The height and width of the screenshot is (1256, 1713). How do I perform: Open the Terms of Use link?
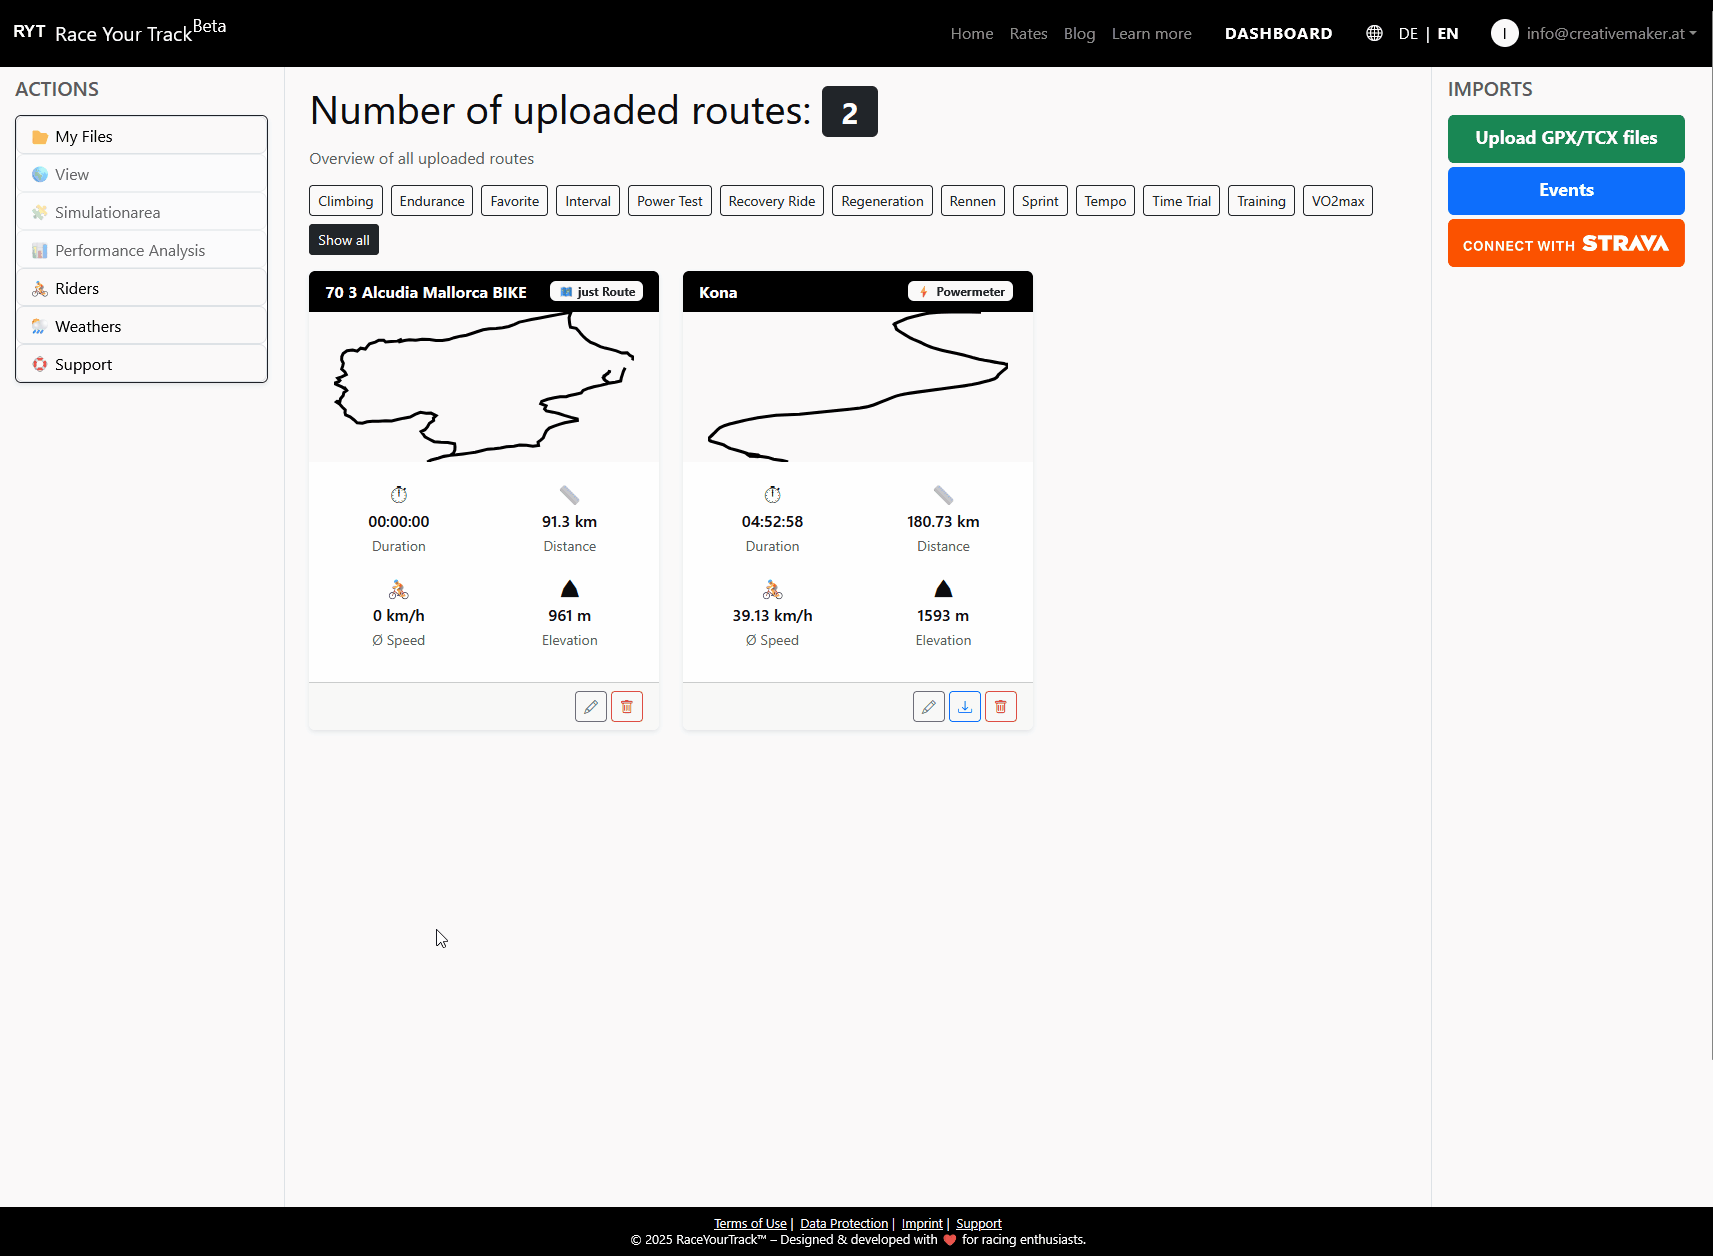(x=750, y=1223)
